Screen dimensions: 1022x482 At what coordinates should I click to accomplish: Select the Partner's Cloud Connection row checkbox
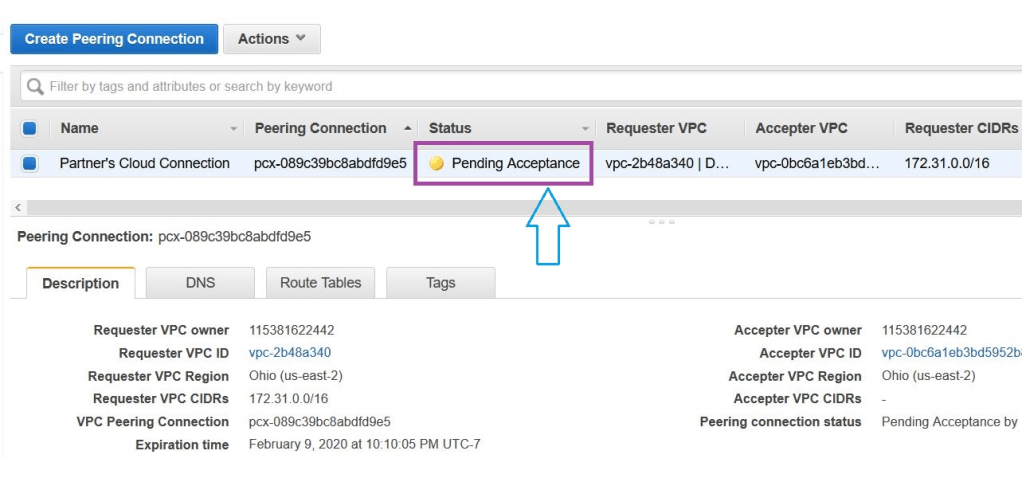[29, 164]
